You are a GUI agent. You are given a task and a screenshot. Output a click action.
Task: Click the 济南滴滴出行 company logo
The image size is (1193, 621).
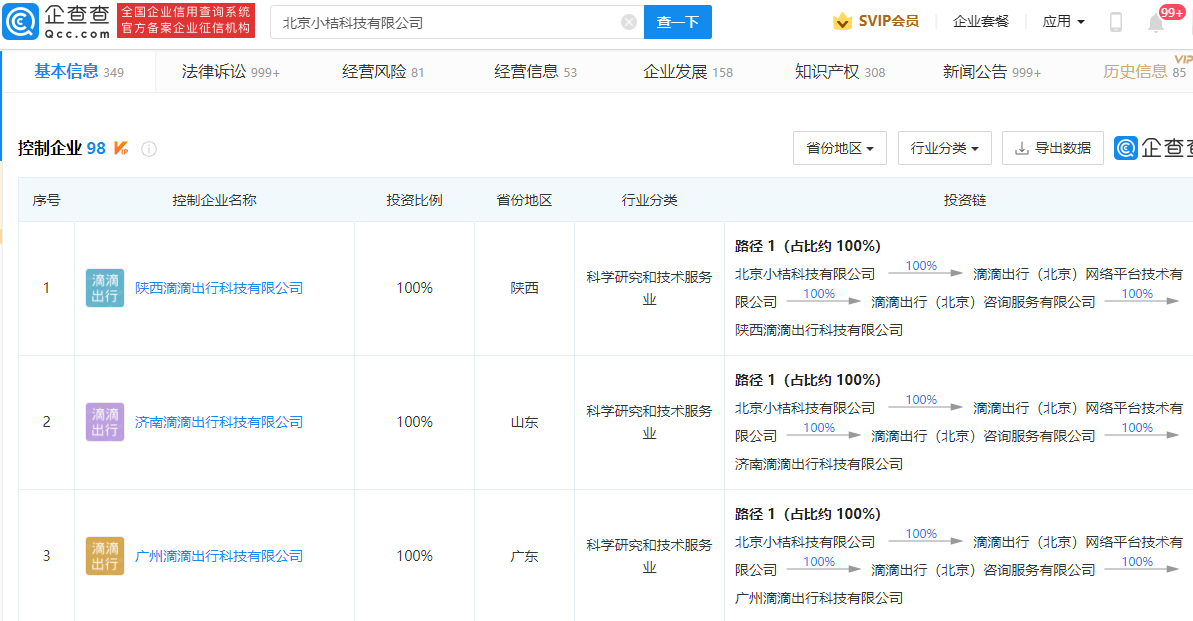[x=105, y=422]
